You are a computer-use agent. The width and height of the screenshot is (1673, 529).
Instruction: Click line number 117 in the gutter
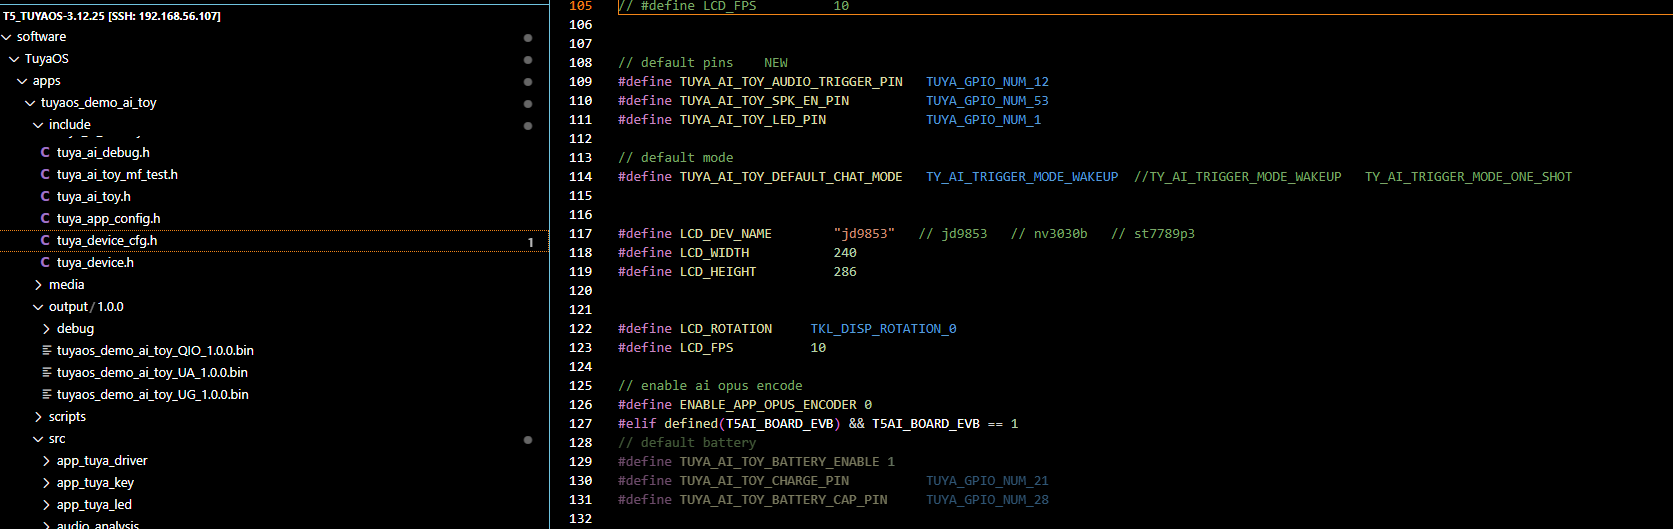click(x=580, y=234)
